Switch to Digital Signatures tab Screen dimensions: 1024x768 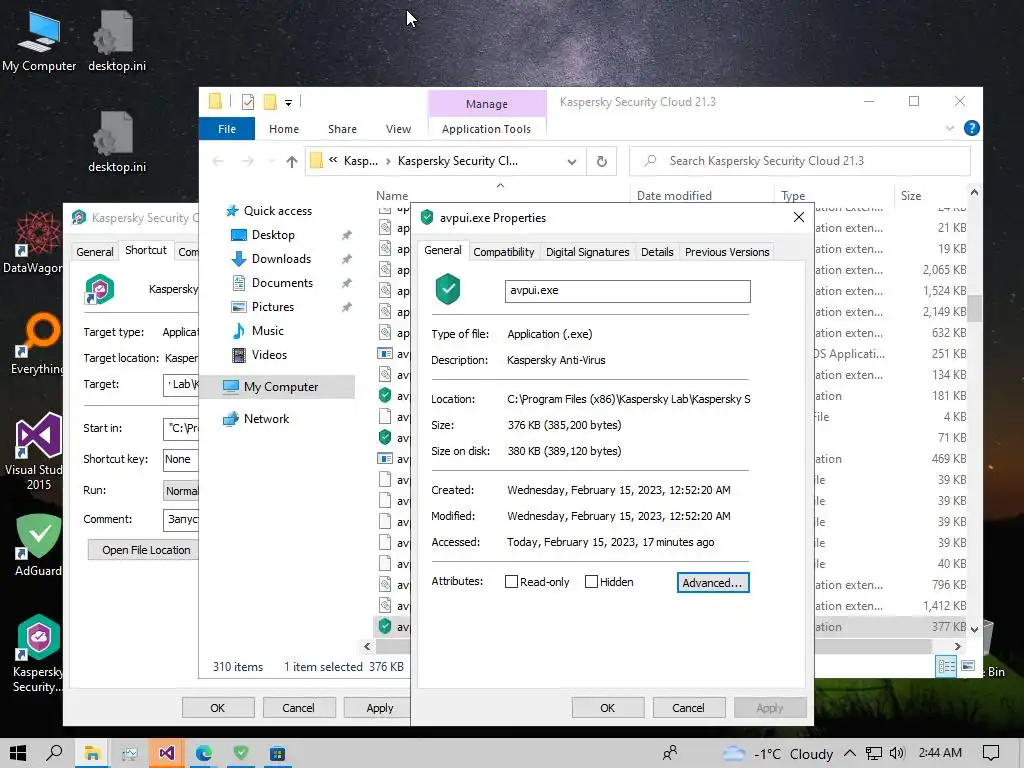click(x=587, y=252)
